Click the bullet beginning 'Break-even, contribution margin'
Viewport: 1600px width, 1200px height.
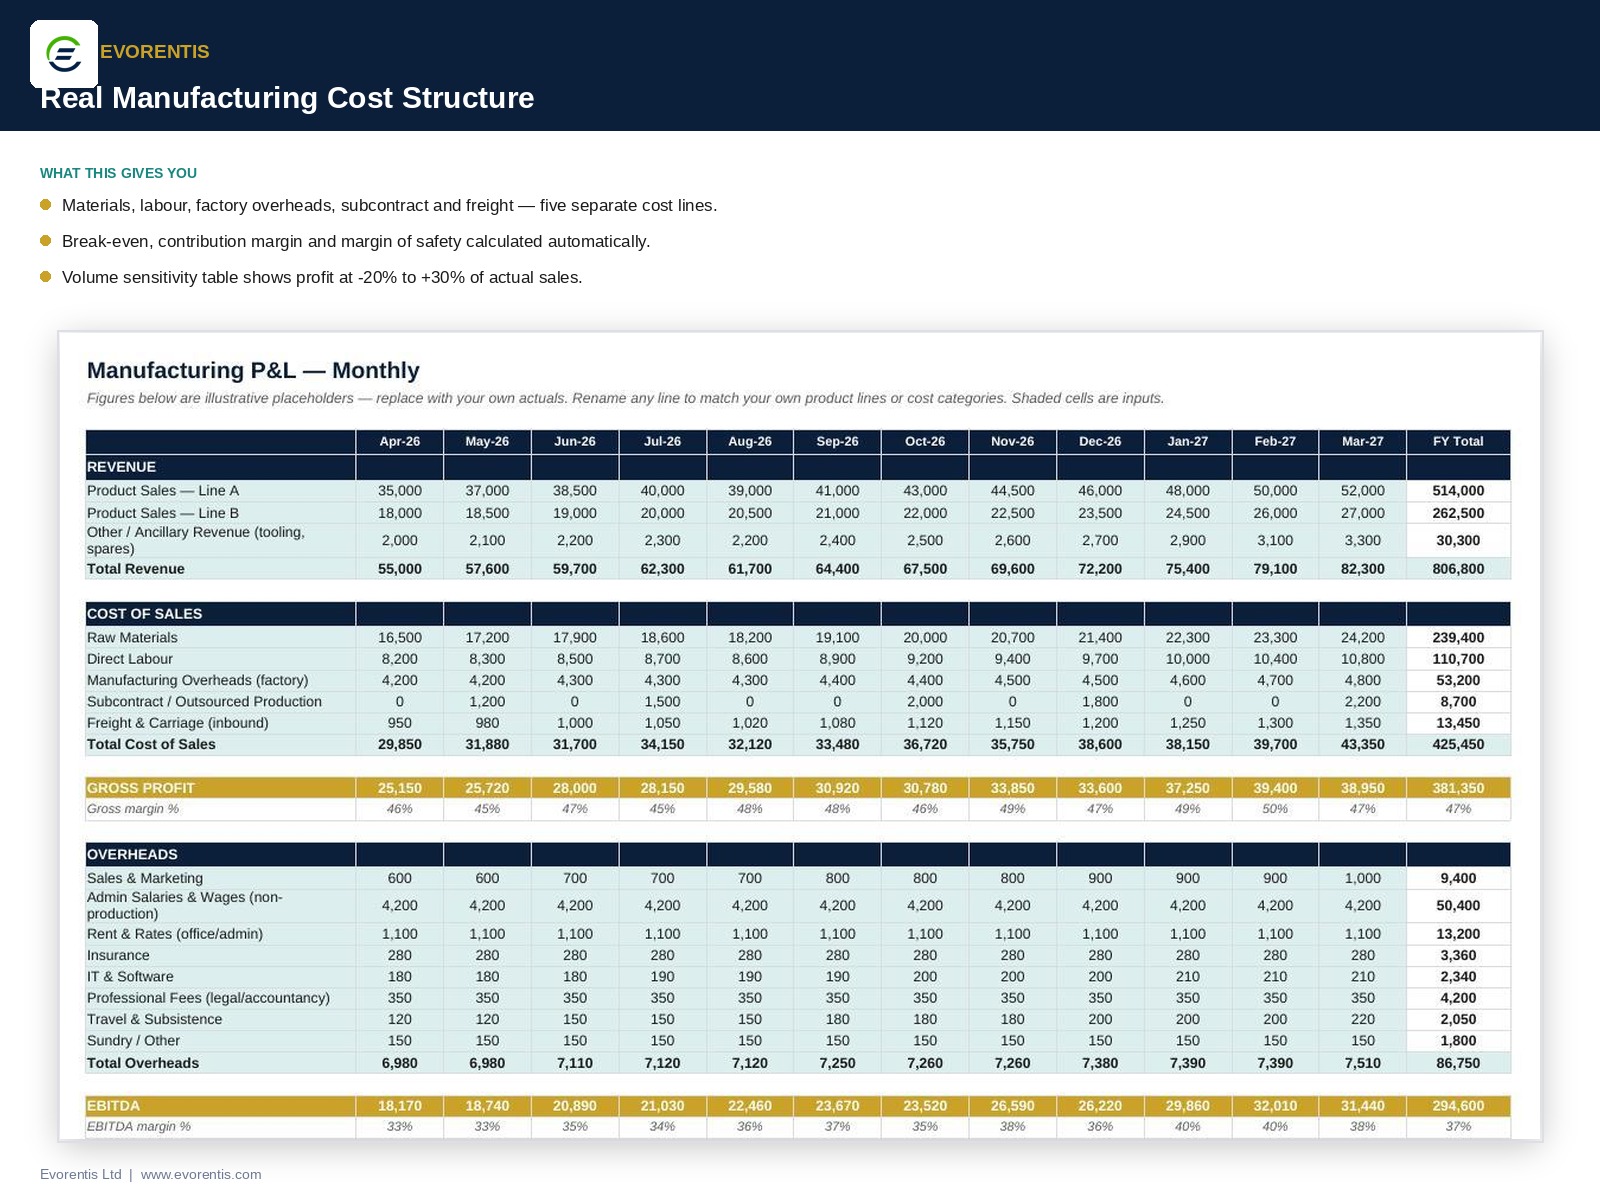(x=356, y=241)
